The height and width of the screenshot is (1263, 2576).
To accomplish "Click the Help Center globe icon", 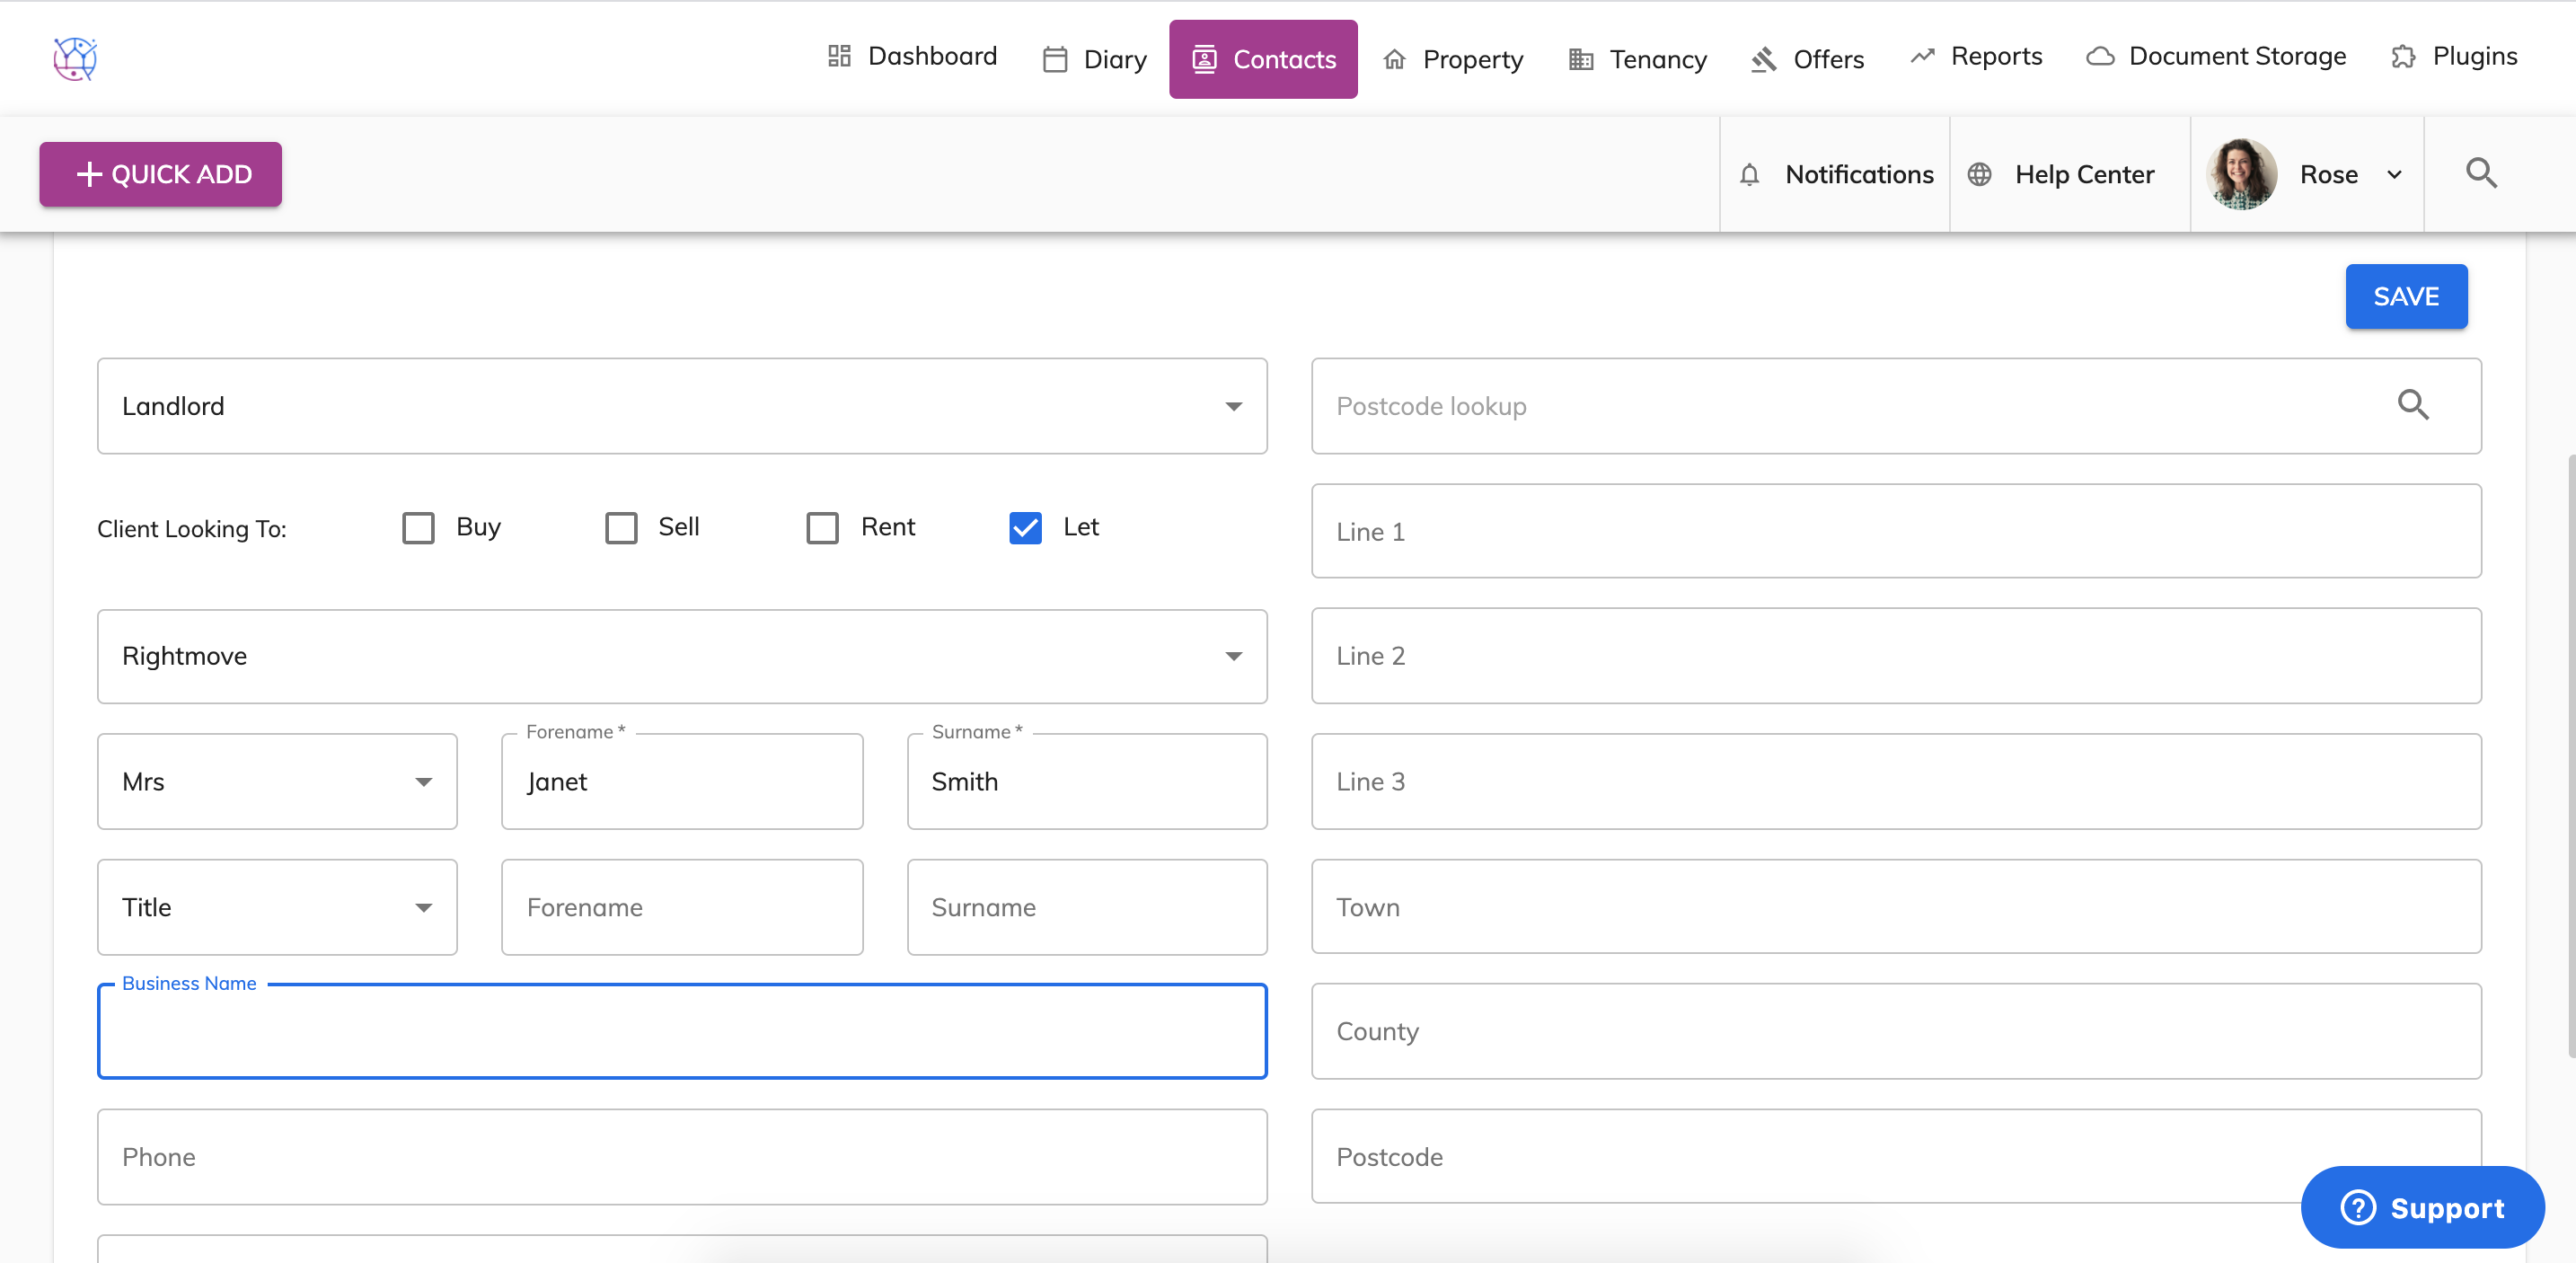I will coord(1979,175).
